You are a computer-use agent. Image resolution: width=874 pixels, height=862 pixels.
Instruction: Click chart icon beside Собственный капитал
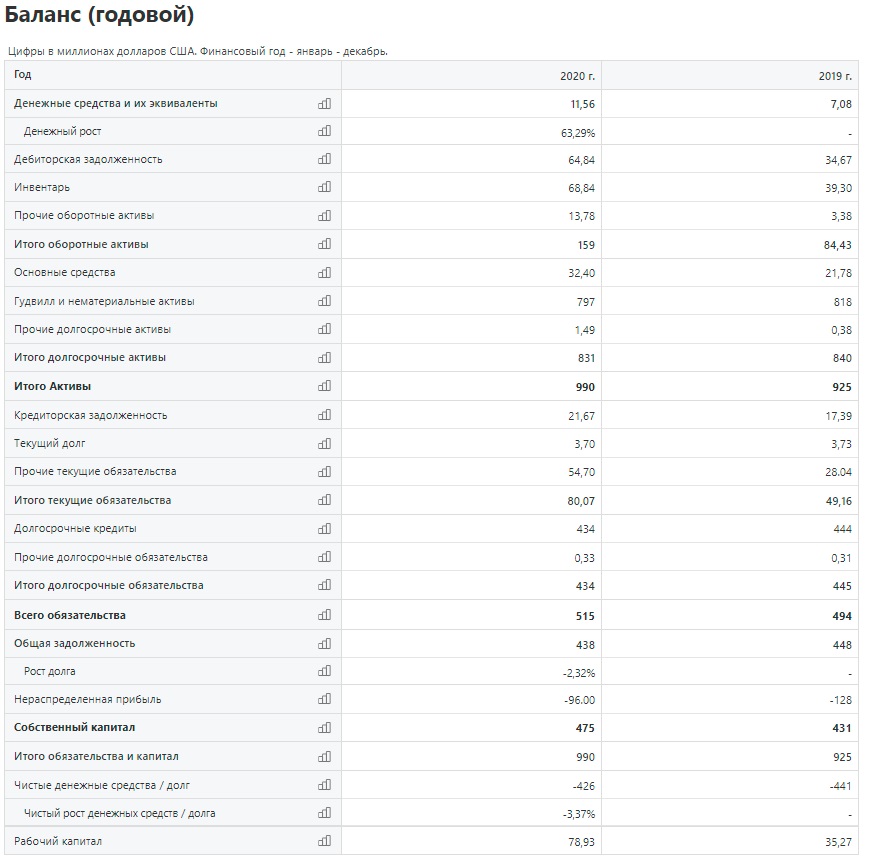coord(324,728)
